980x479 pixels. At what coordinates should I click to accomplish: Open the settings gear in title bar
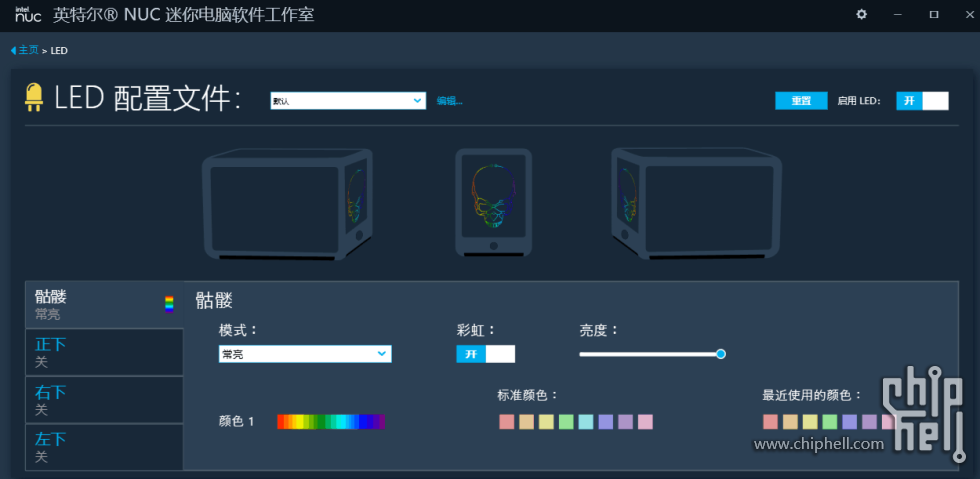[861, 14]
